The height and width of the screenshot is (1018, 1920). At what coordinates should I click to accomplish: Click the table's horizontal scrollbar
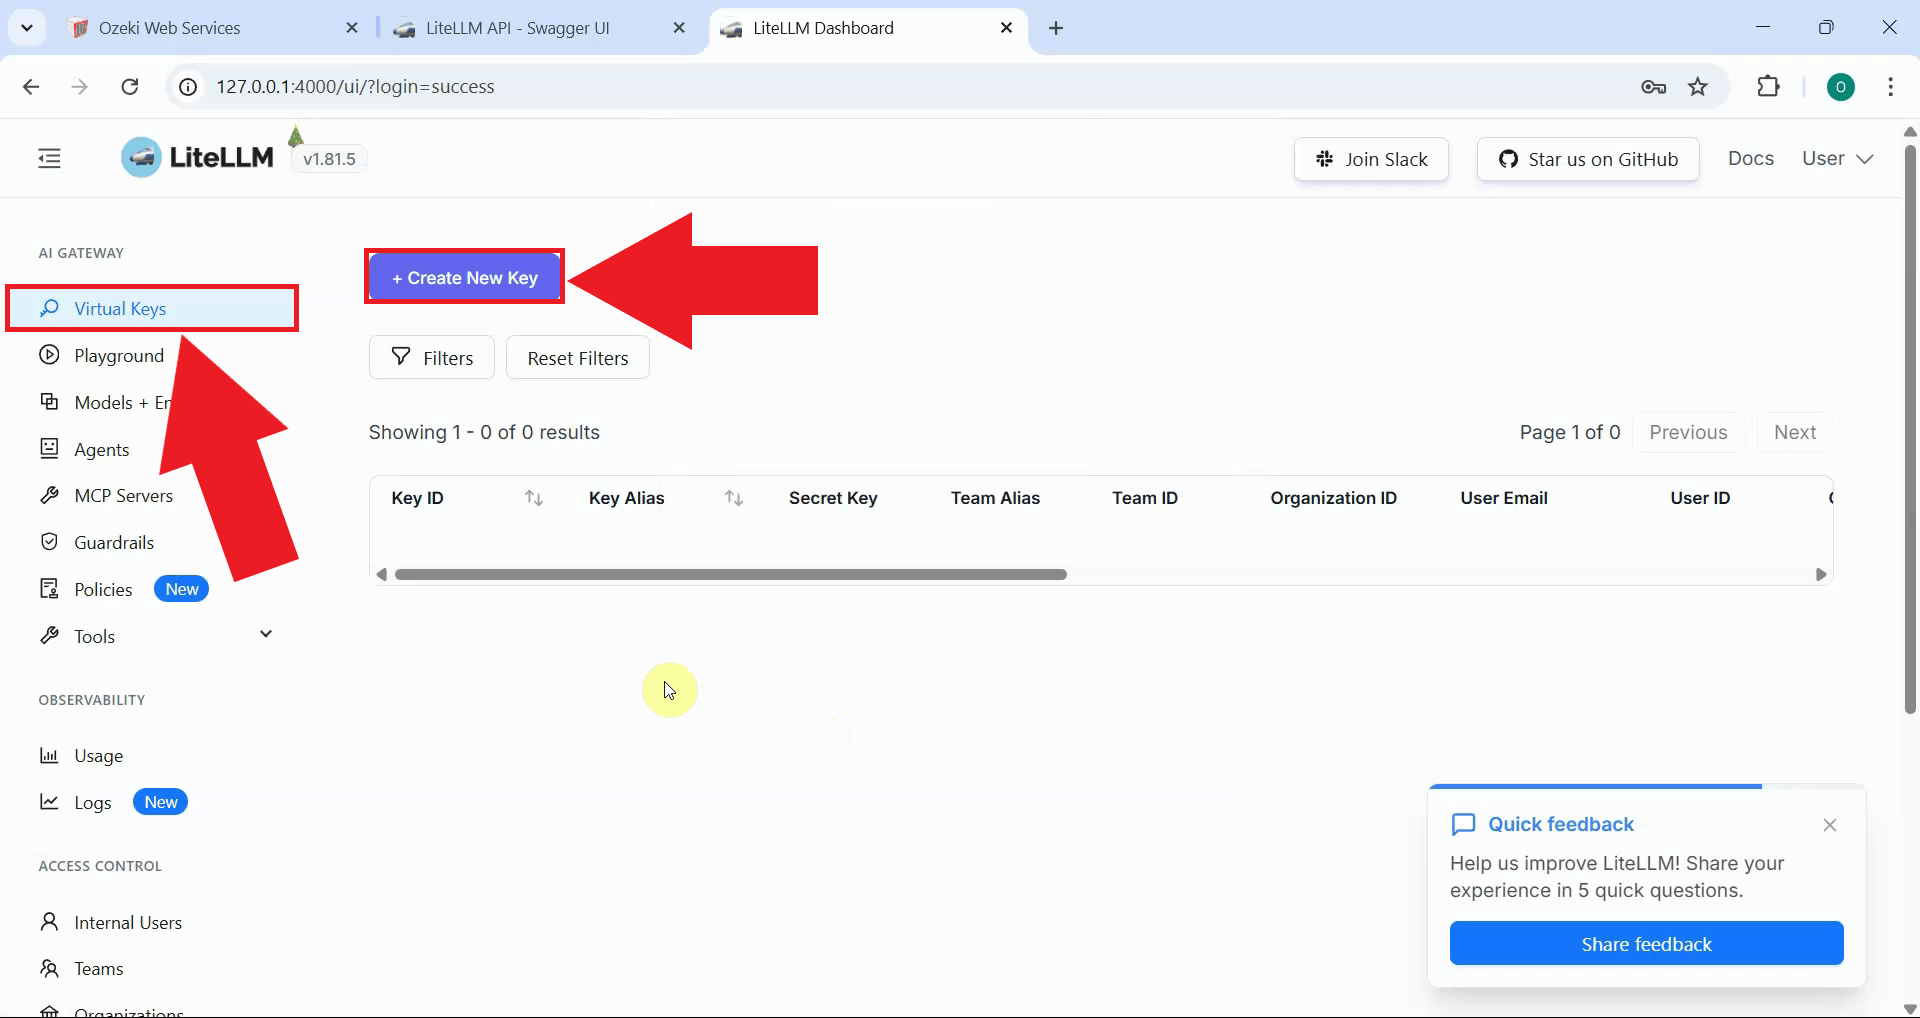[x=730, y=575]
